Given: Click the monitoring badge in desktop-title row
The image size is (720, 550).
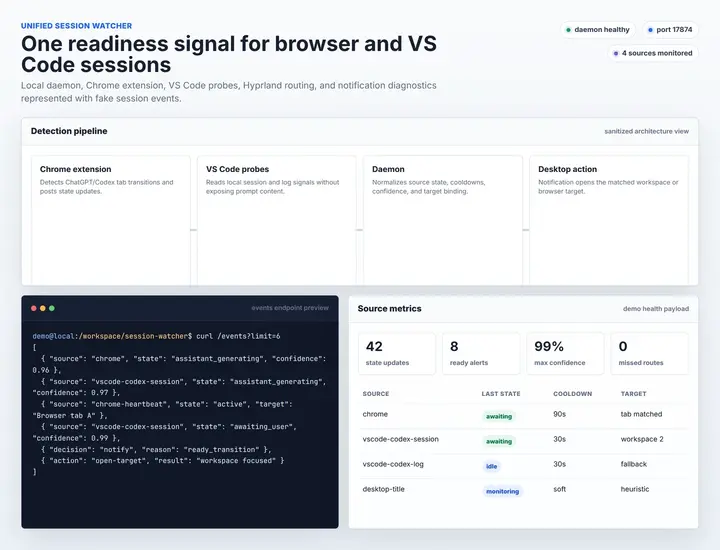Looking at the screenshot, I should pos(502,491).
